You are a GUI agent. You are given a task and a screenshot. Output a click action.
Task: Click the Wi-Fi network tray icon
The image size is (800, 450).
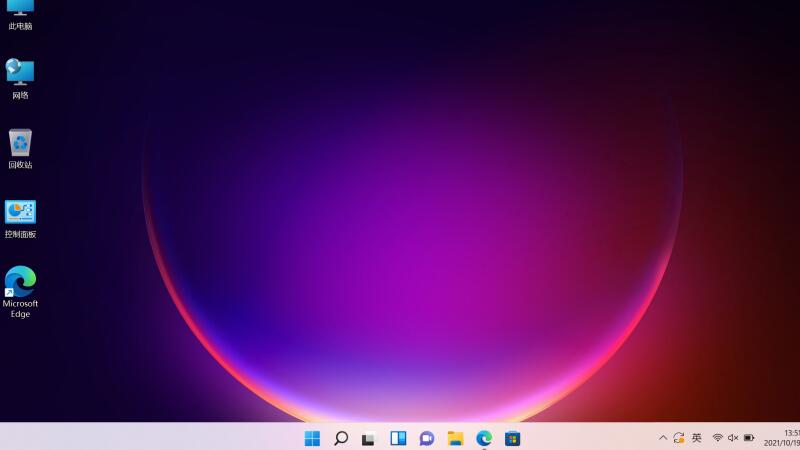pyautogui.click(x=717, y=438)
